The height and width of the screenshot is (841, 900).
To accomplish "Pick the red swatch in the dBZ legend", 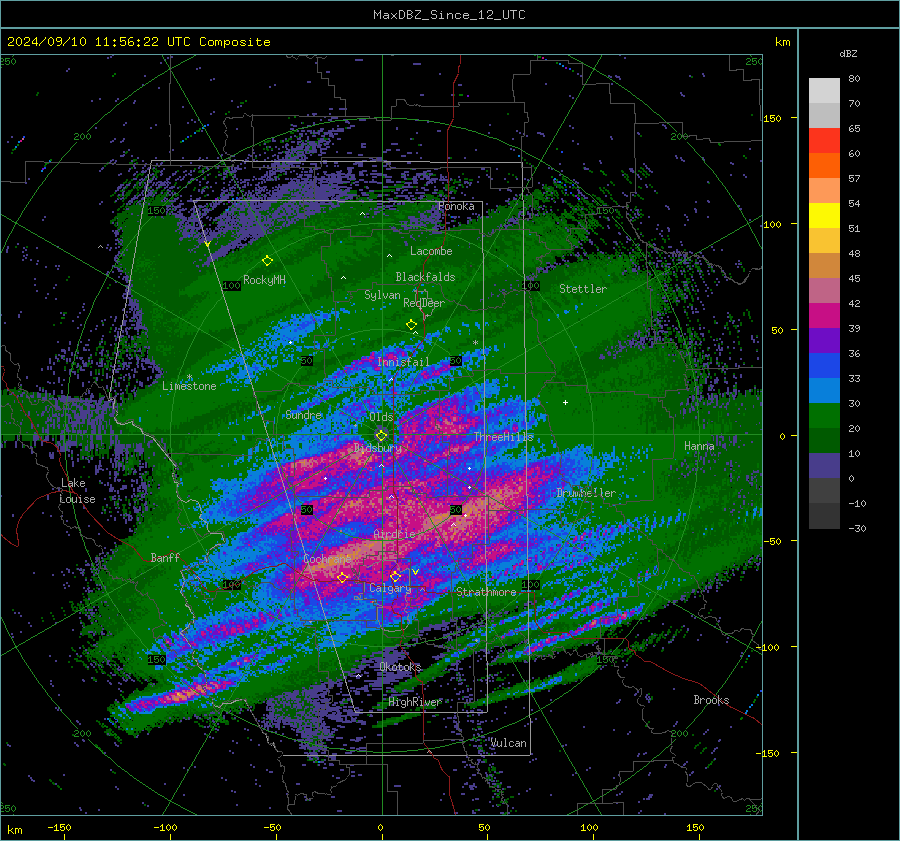I will [x=824, y=141].
